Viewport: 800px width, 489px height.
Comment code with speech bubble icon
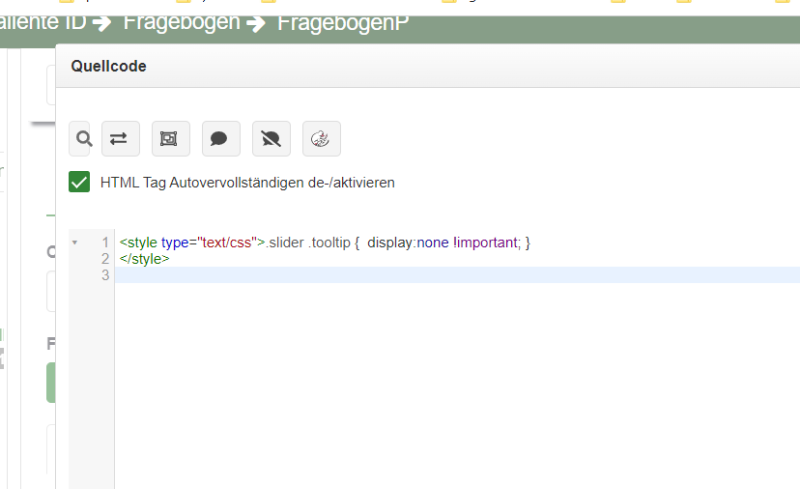pyautogui.click(x=220, y=139)
